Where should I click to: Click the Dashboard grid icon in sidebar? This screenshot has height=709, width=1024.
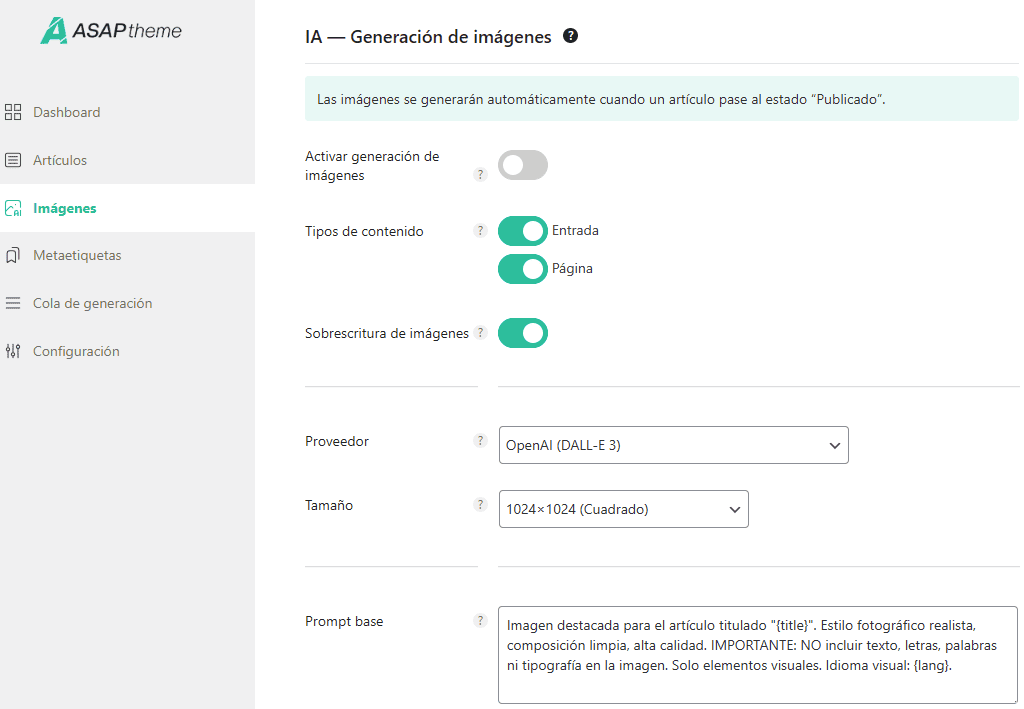[13, 112]
